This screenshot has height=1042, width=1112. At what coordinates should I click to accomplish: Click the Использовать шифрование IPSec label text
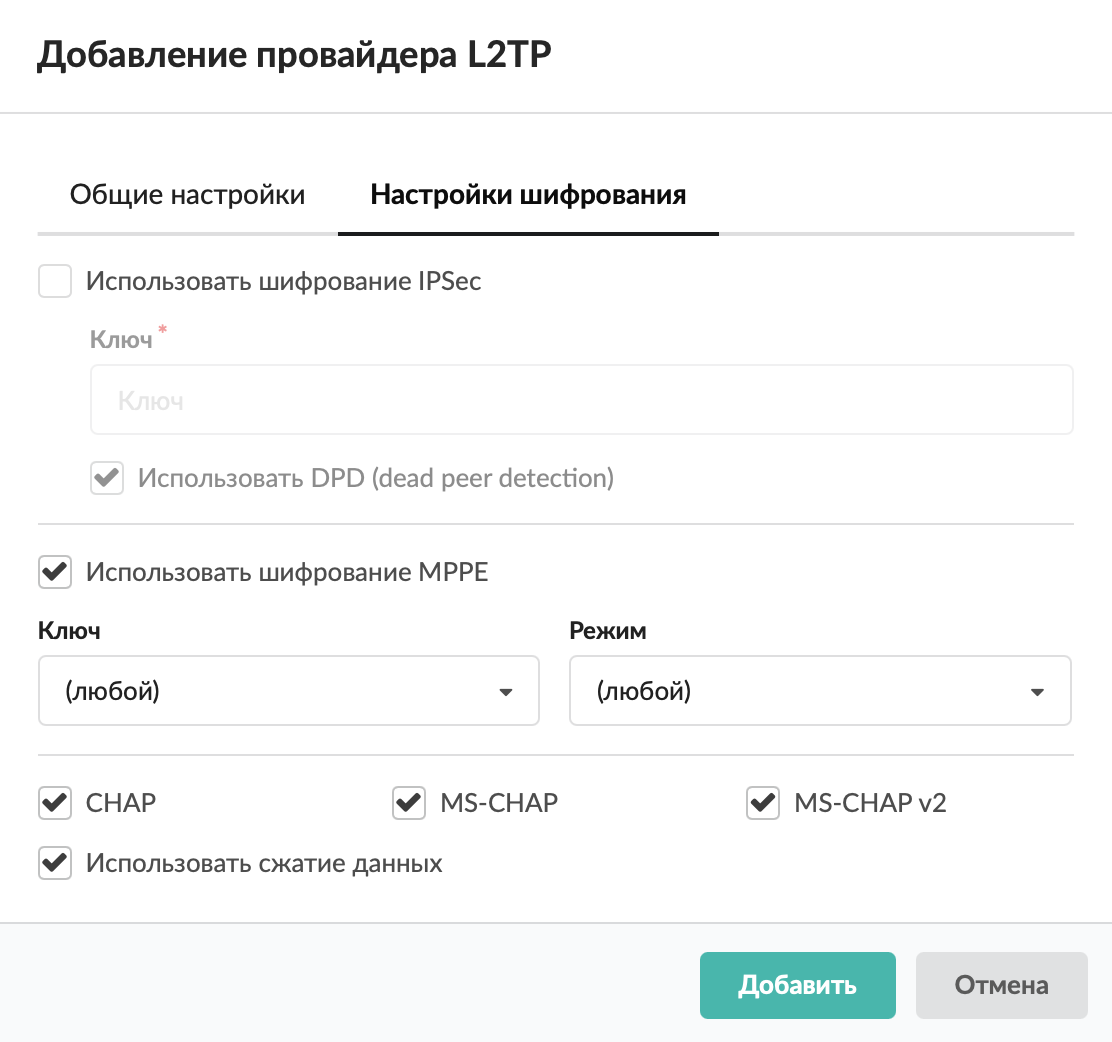click(x=284, y=281)
